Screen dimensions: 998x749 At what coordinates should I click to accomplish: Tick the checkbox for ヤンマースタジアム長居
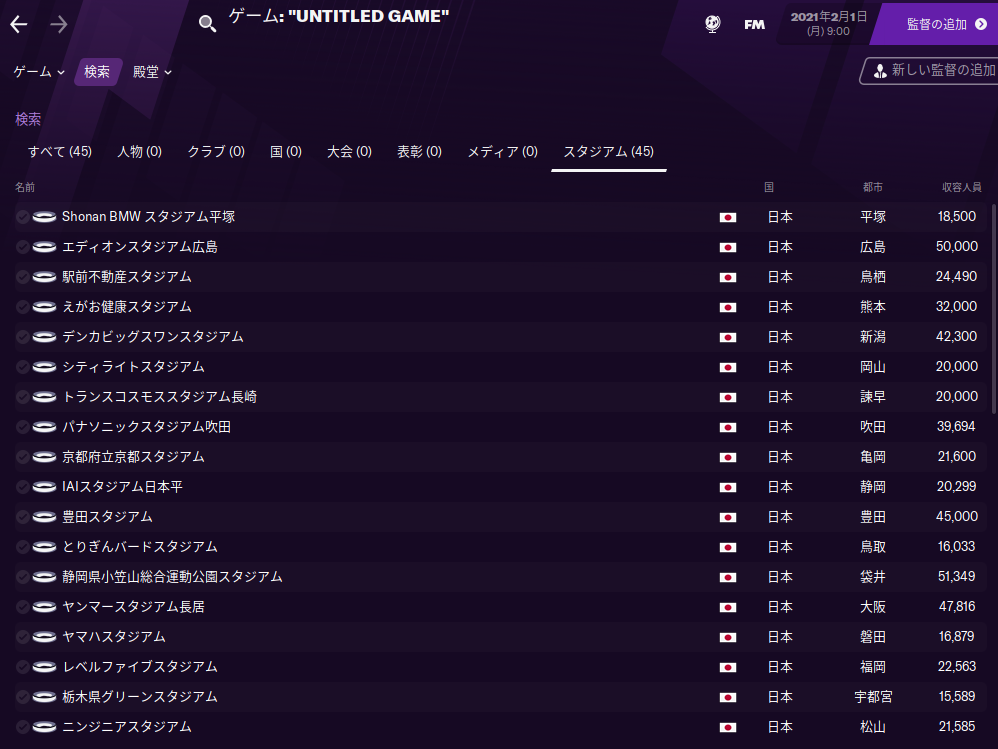(x=22, y=607)
